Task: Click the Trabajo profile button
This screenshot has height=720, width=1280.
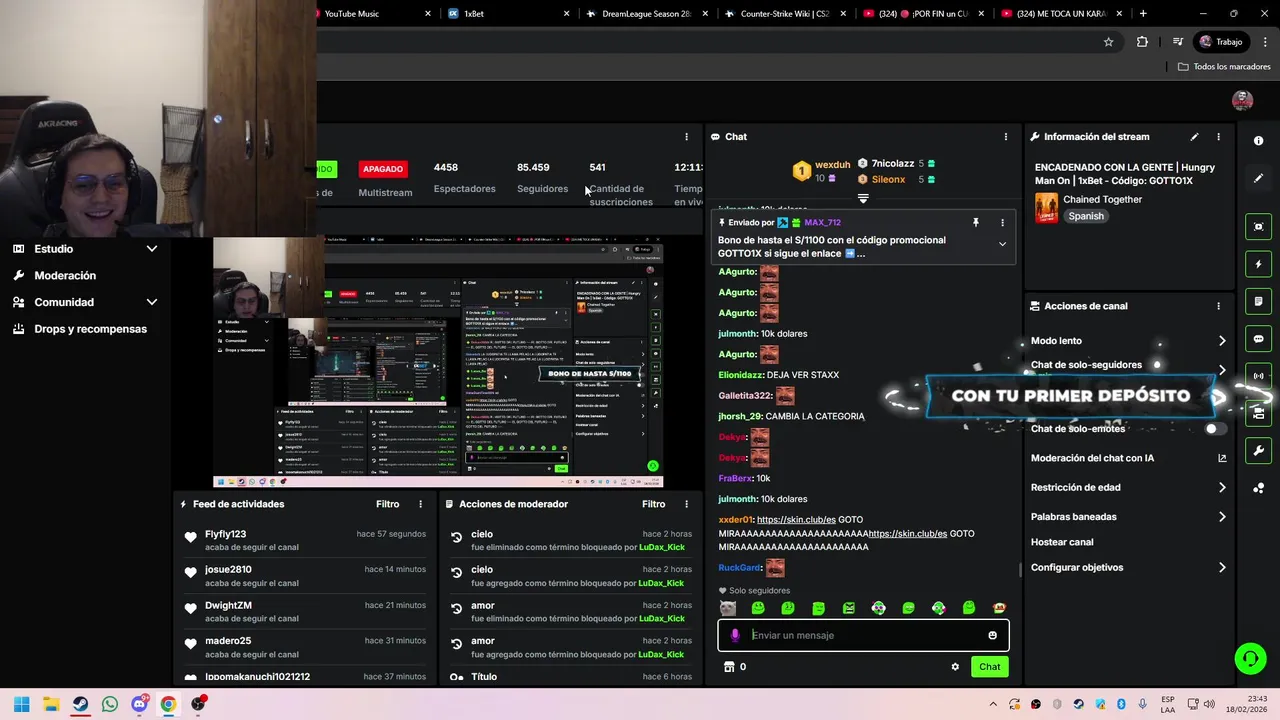Action: coord(1221,42)
